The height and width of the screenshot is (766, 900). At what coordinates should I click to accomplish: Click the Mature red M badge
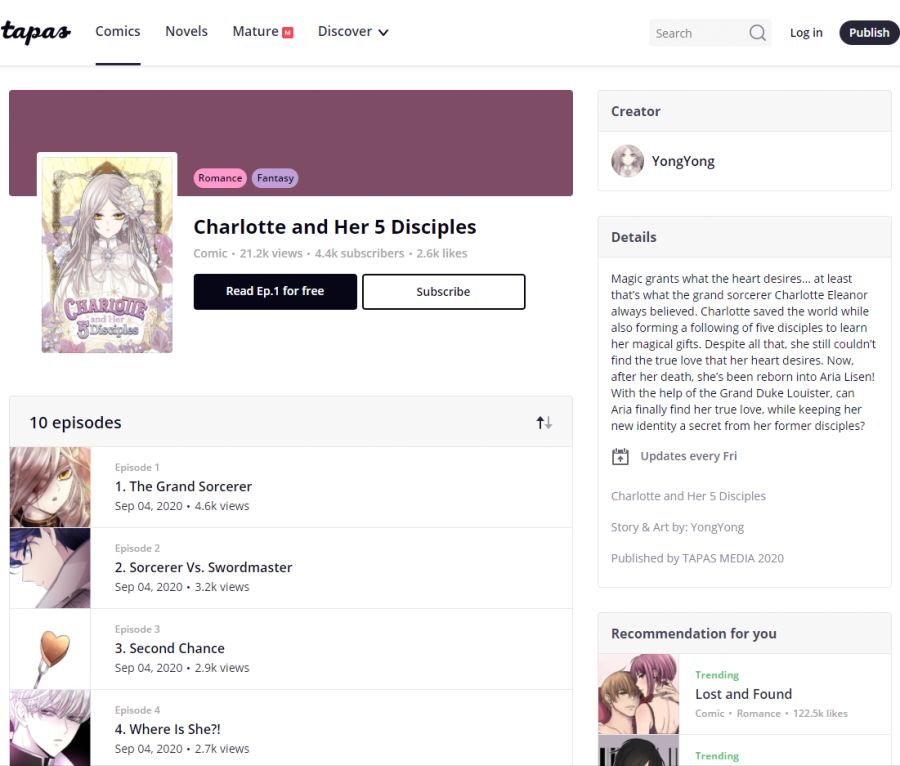coord(288,33)
